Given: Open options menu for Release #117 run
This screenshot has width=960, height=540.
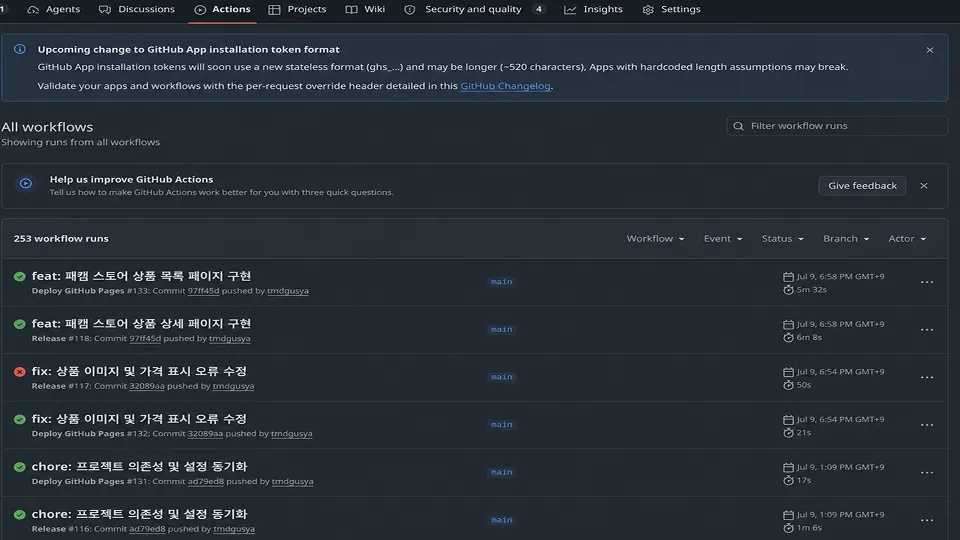Looking at the screenshot, I should point(927,378).
